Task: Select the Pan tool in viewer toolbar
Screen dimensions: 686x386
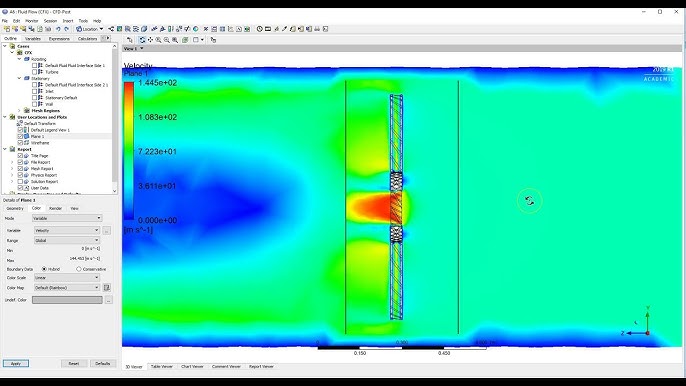Action: (x=150, y=40)
